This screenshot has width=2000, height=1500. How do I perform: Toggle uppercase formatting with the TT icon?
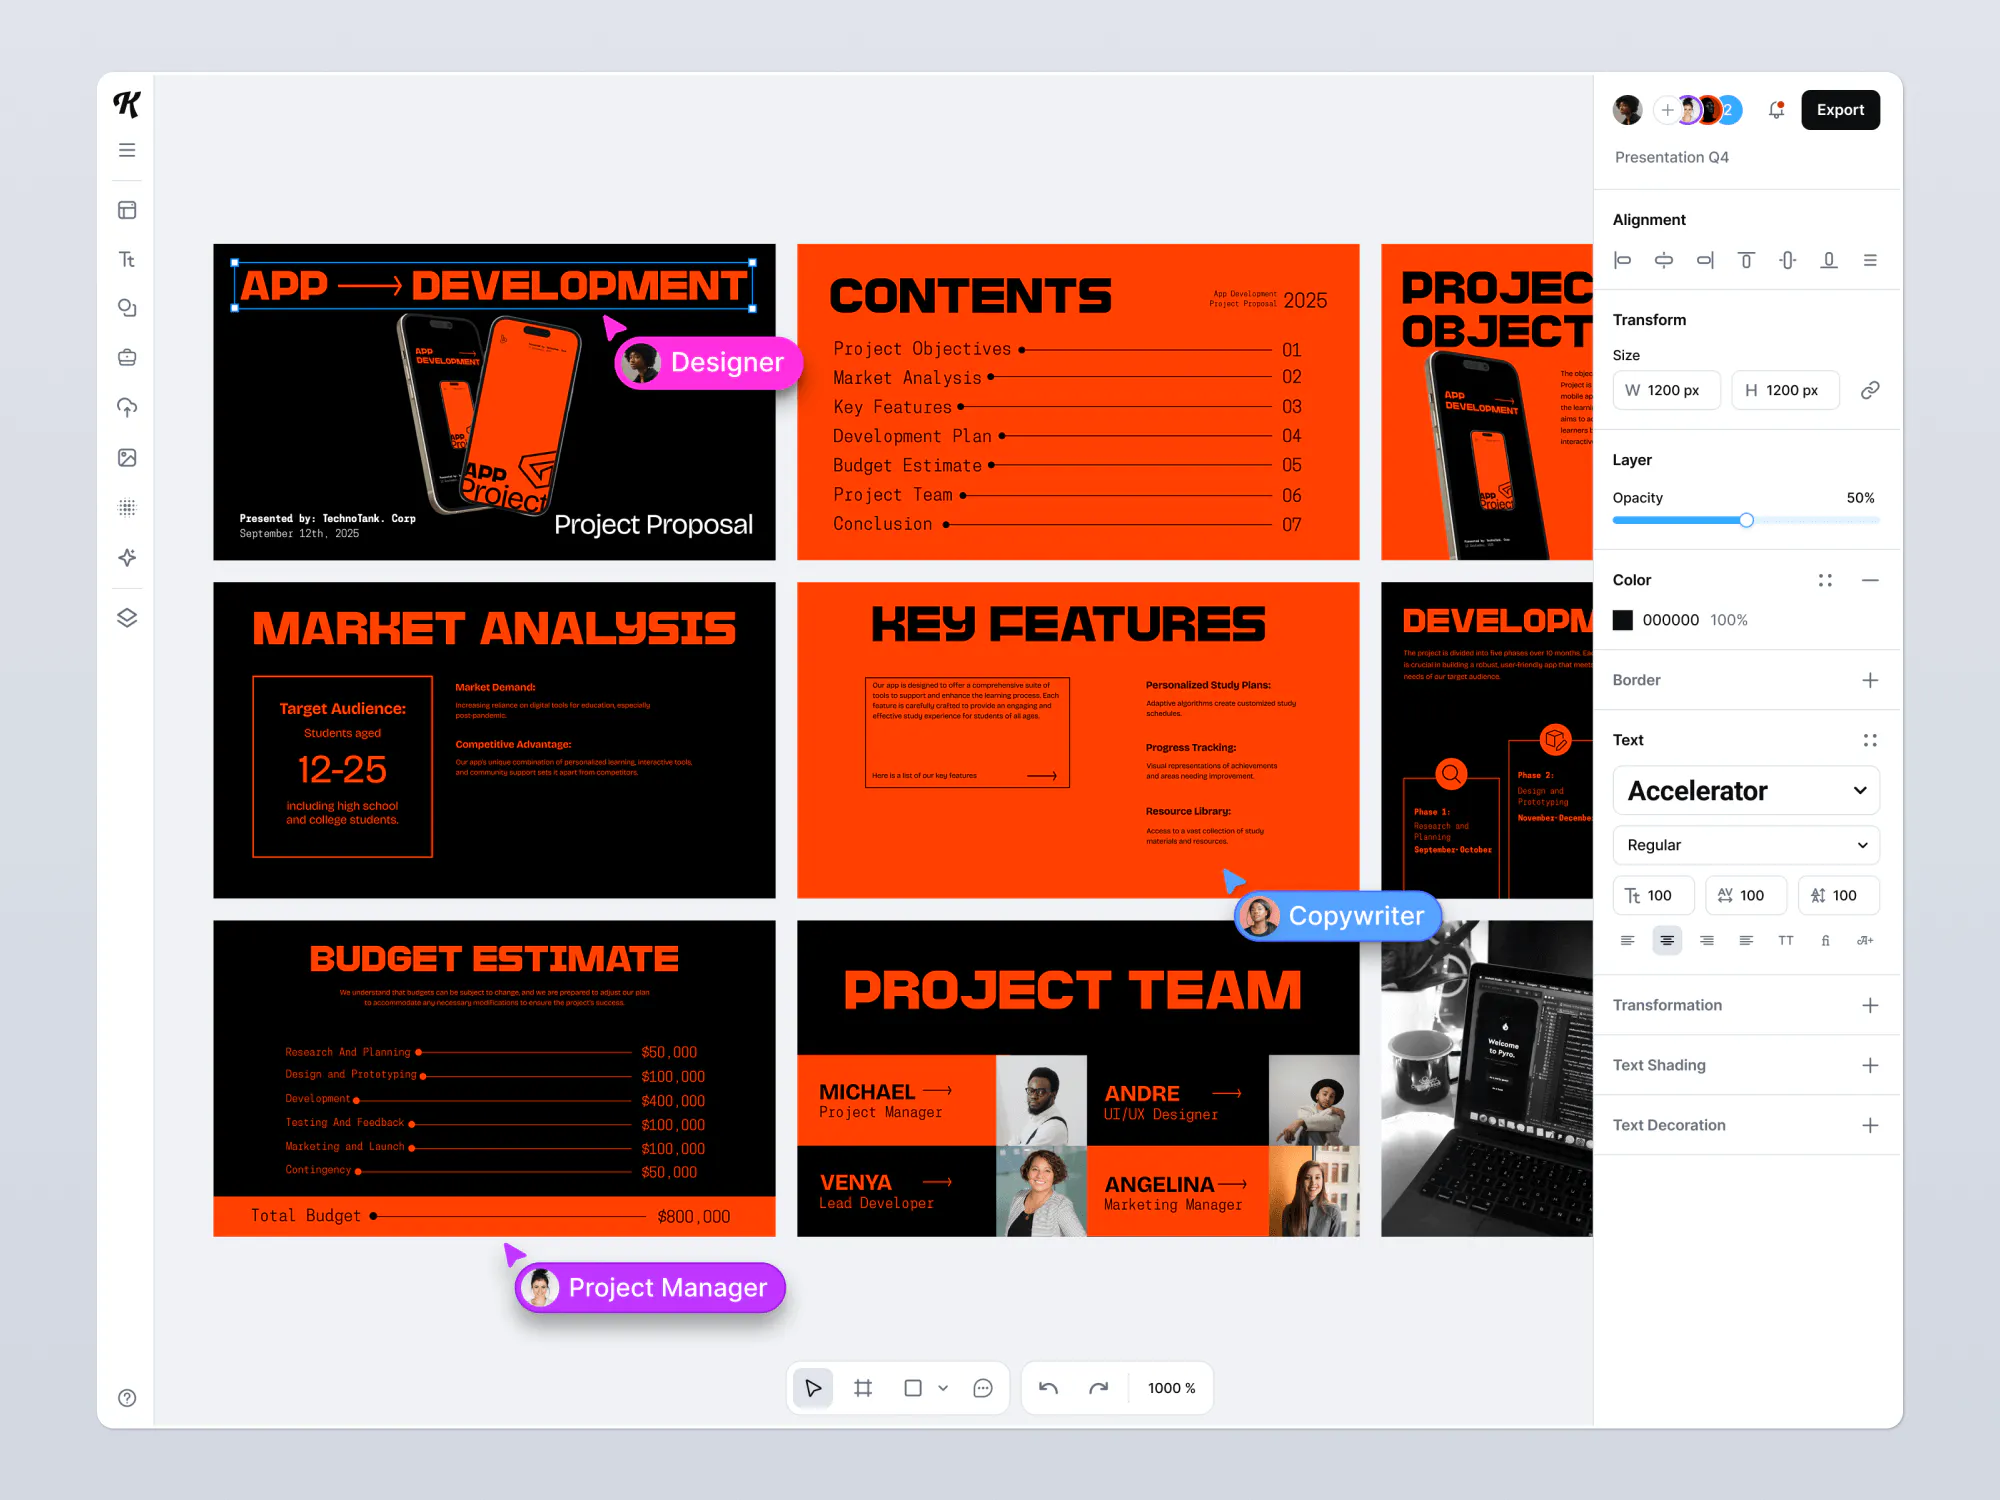(1786, 940)
